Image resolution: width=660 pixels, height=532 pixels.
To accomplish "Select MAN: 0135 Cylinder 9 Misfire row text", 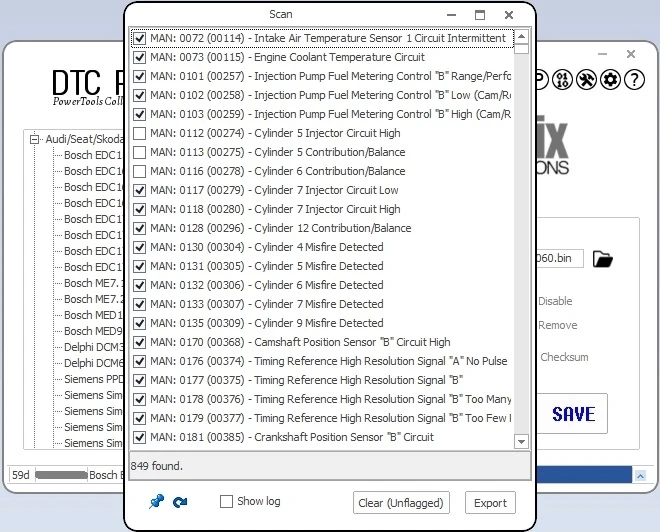I will click(x=267, y=323).
